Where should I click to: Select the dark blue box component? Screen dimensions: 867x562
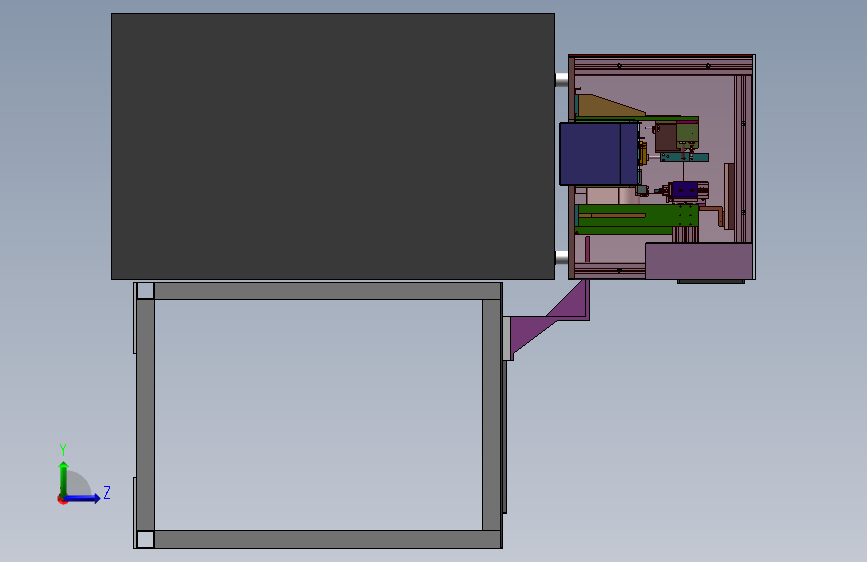click(x=599, y=154)
